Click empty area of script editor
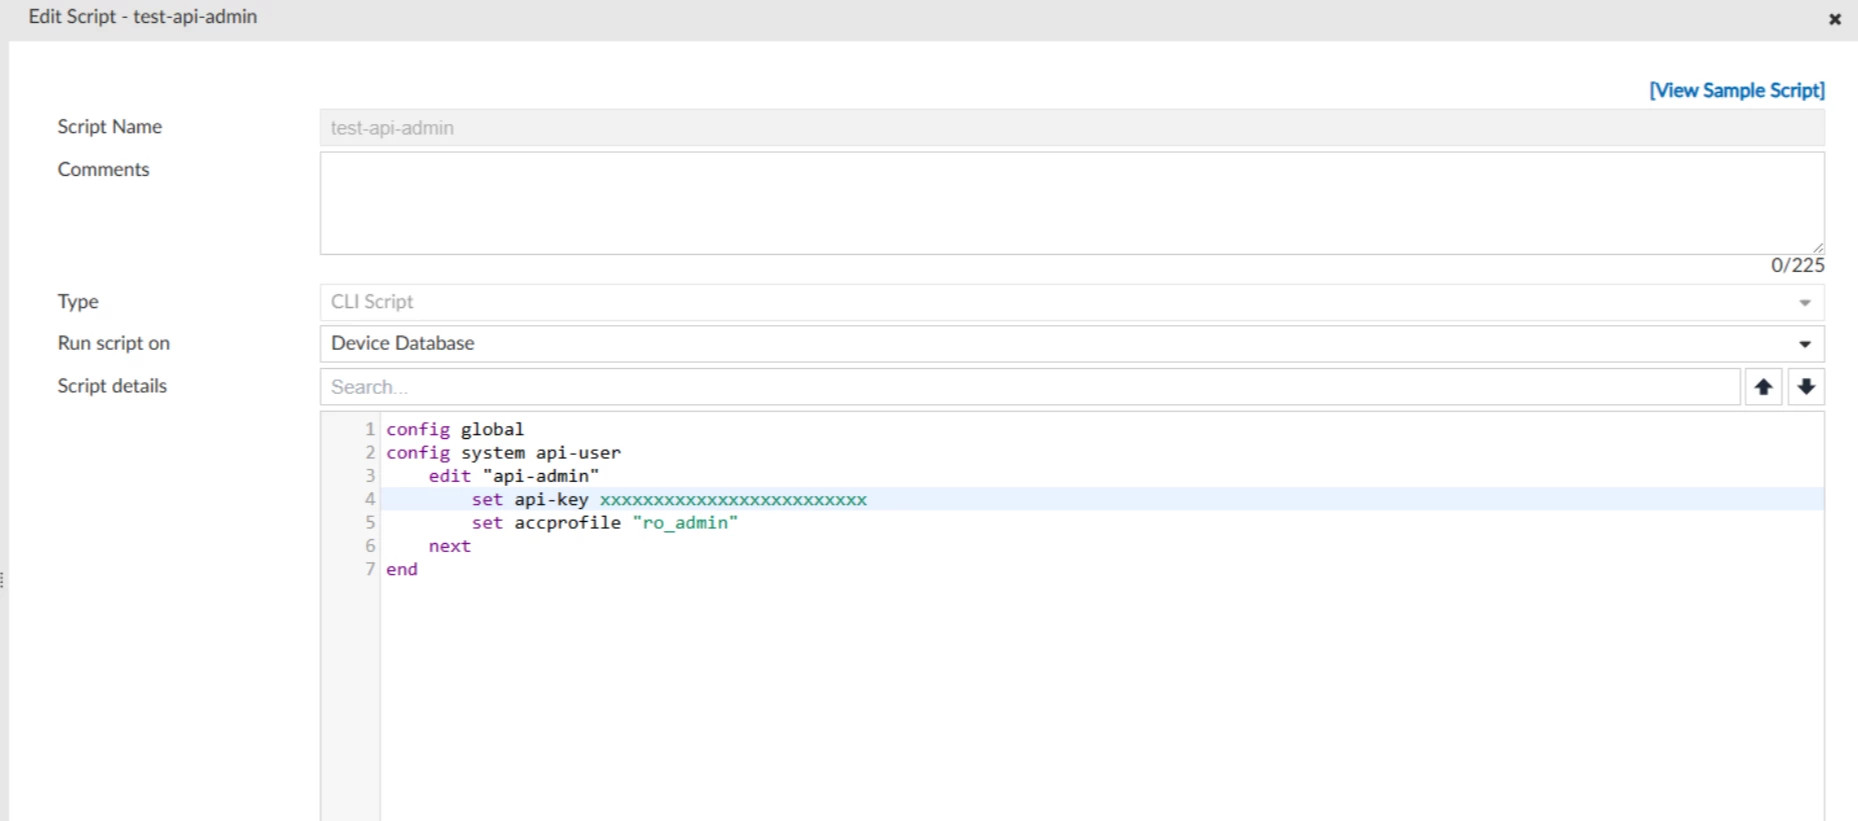This screenshot has width=1858, height=821. click(x=1100, y=700)
